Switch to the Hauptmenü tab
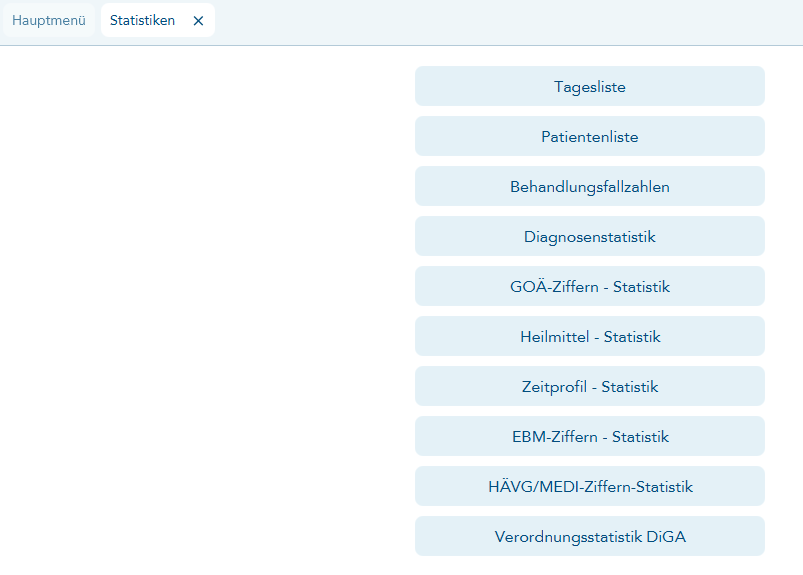 (x=49, y=20)
